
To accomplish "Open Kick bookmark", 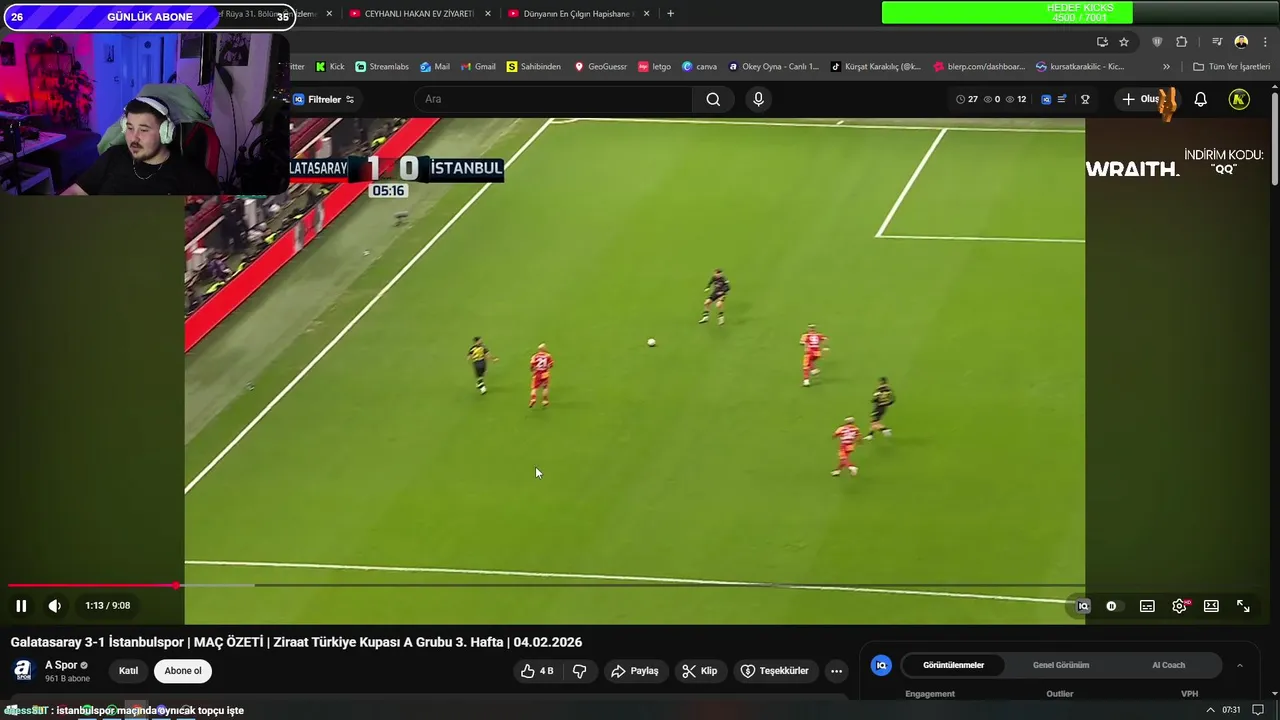I will tap(330, 67).
